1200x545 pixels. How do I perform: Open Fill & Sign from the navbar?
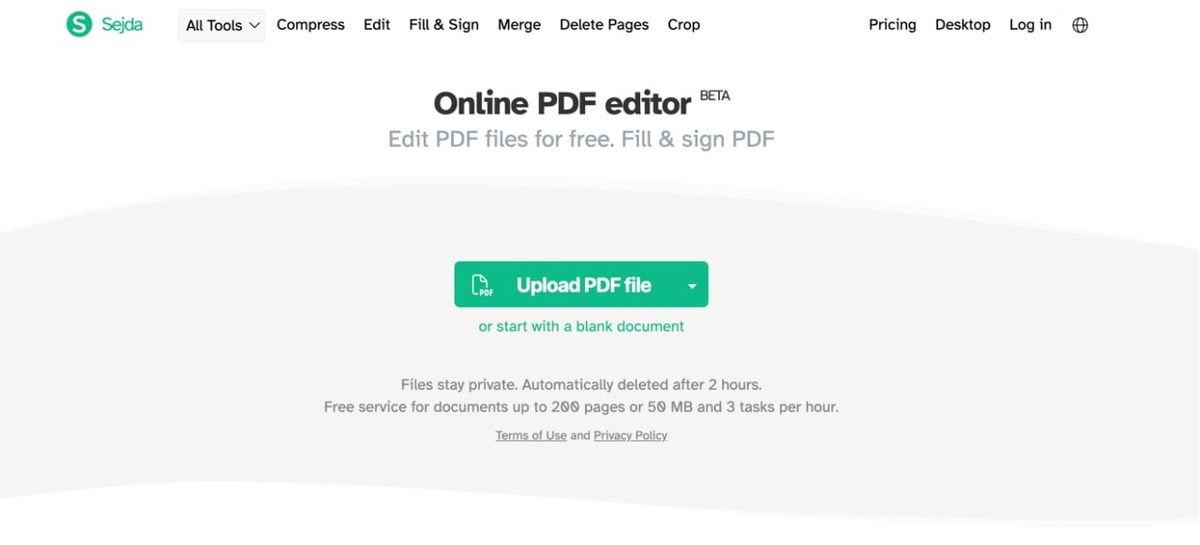(444, 25)
